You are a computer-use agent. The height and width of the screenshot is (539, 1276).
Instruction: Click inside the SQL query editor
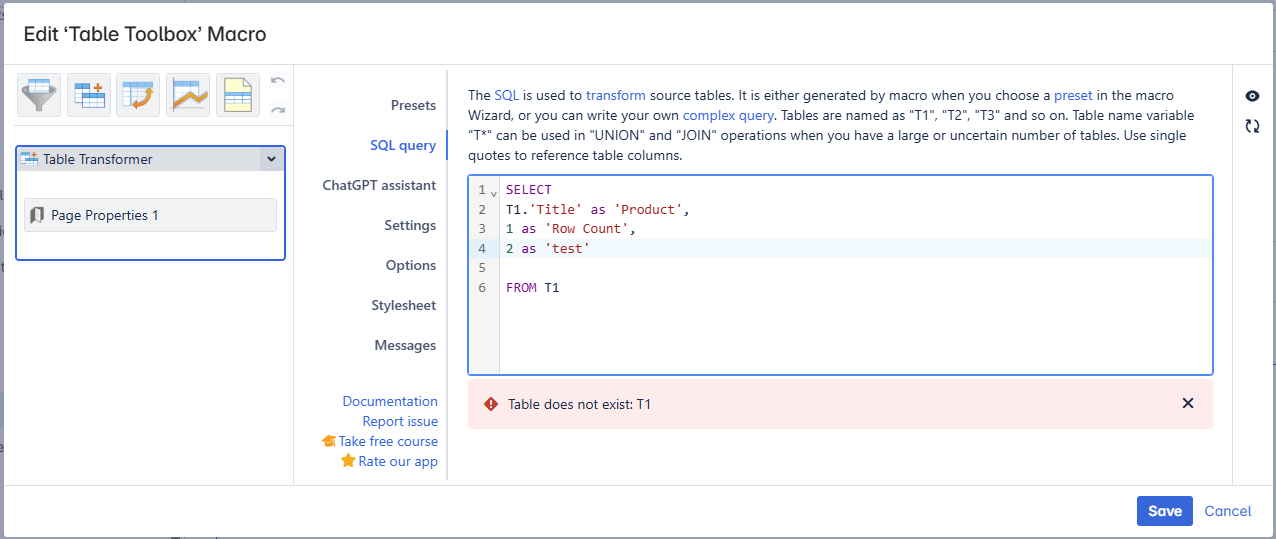[x=850, y=320]
